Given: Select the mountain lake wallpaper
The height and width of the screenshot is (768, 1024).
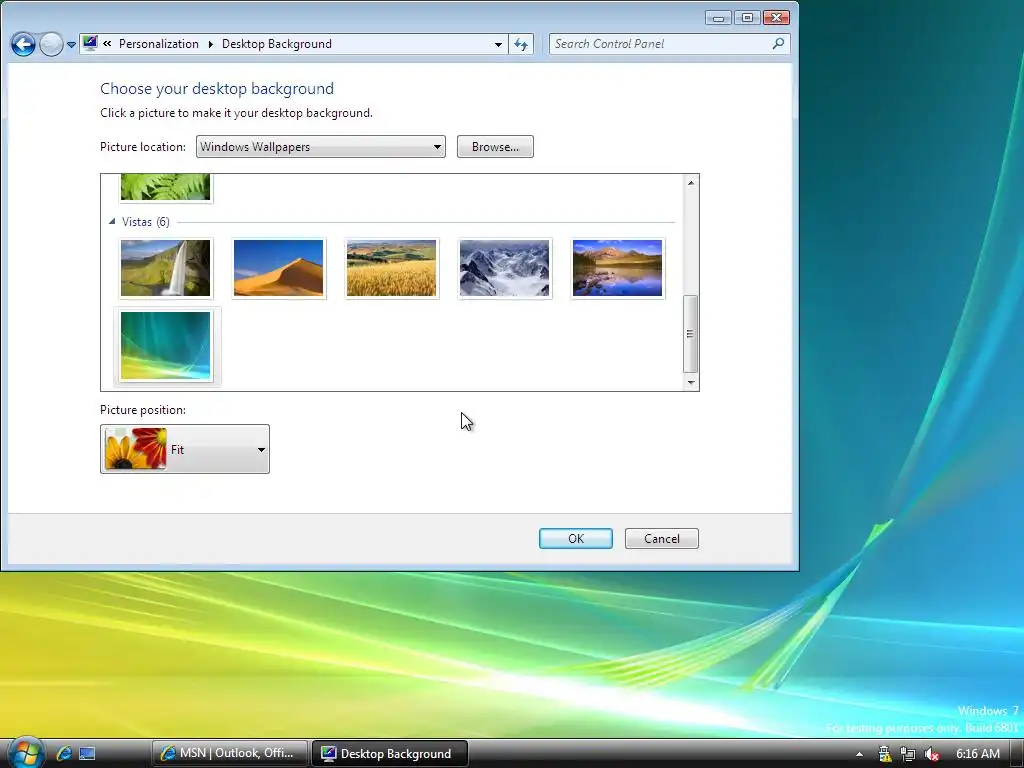Looking at the screenshot, I should click(617, 268).
